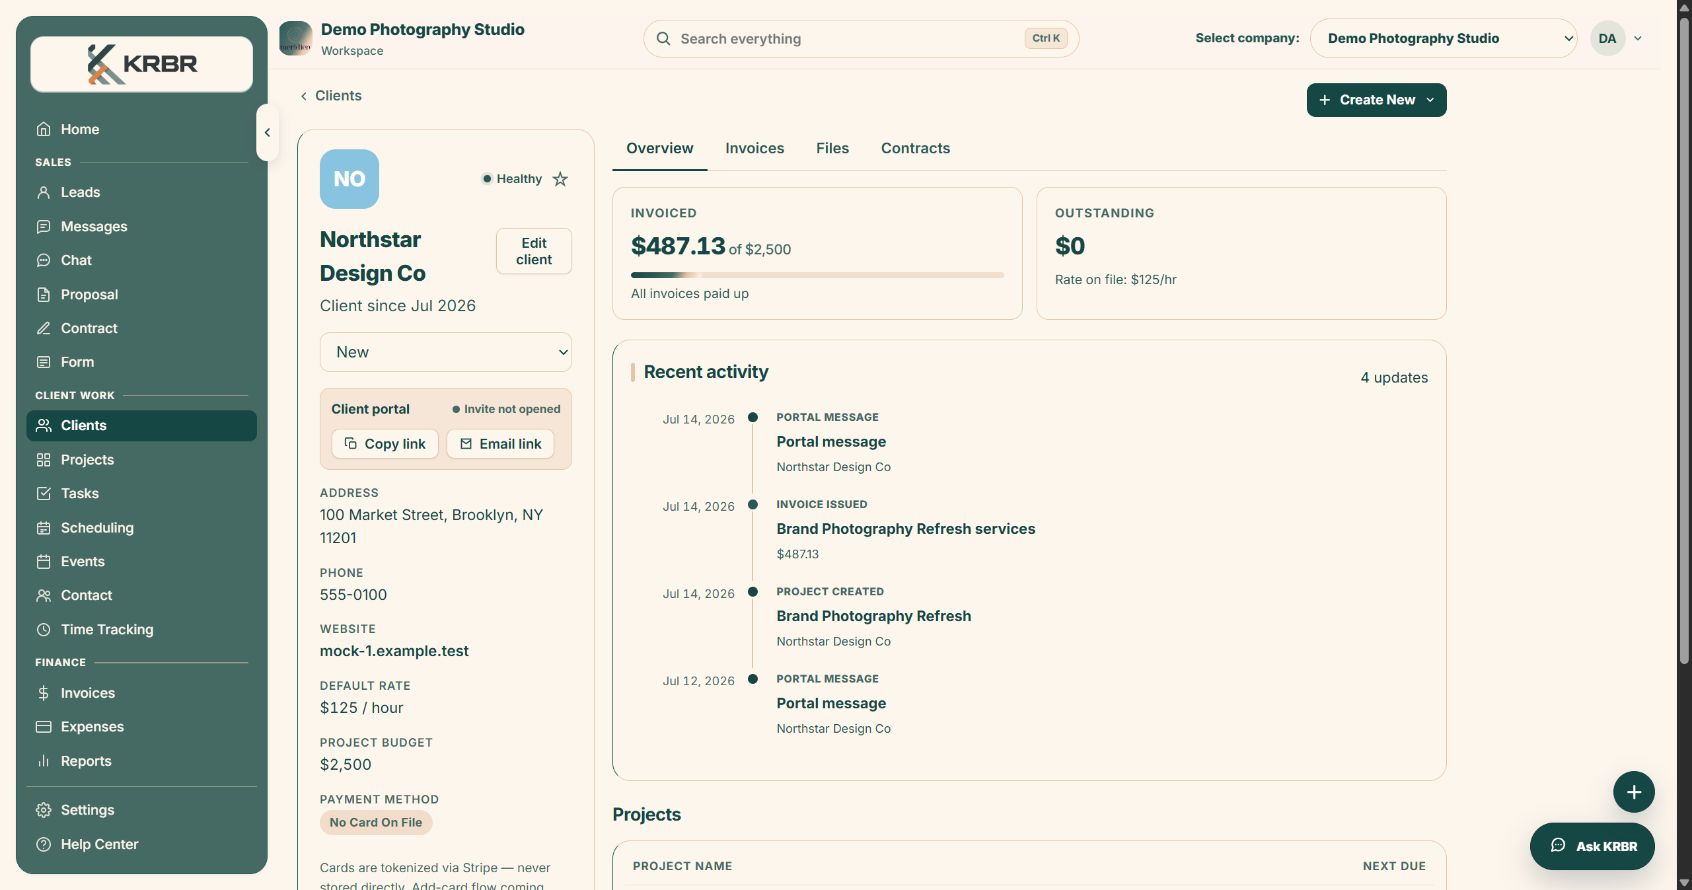Click the $487.13 invoiced amount
1692x890 pixels.
click(678, 246)
